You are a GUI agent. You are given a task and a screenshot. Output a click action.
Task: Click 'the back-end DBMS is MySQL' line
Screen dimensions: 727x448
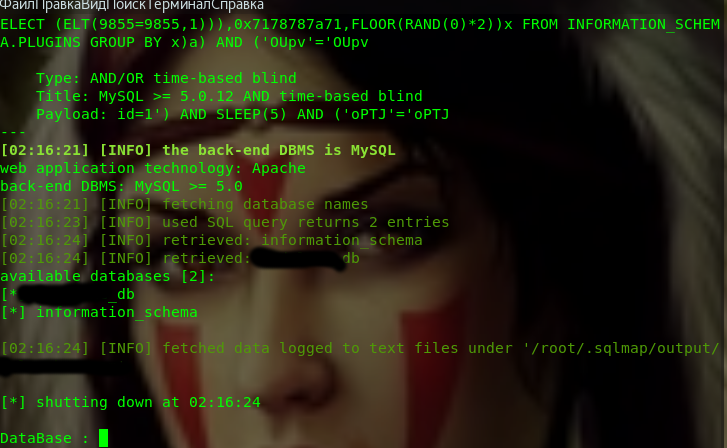[x=198, y=150]
